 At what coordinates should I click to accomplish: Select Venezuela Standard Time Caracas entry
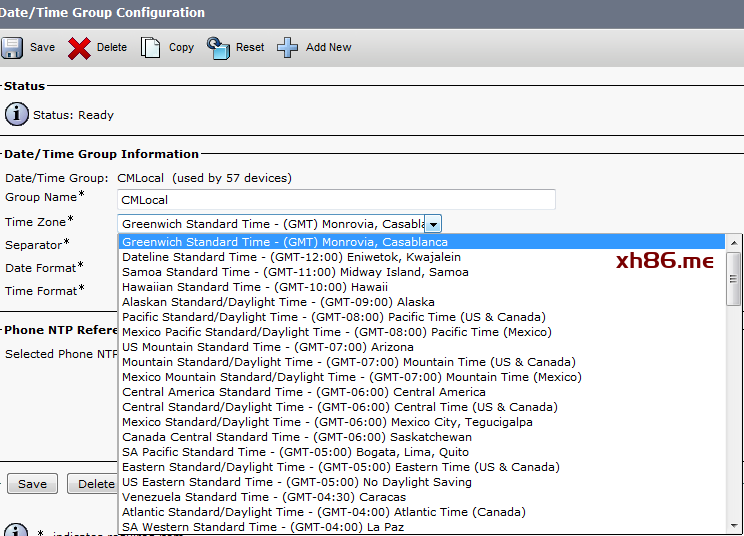pos(264,497)
